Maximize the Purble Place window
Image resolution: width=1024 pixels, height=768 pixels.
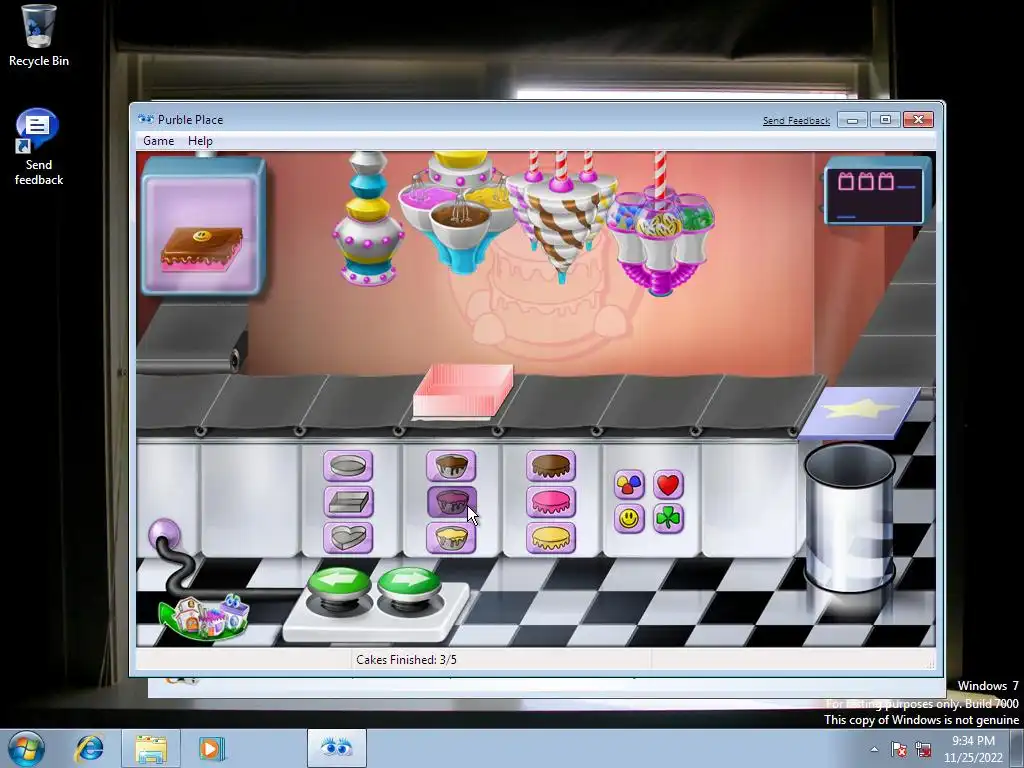pos(886,120)
